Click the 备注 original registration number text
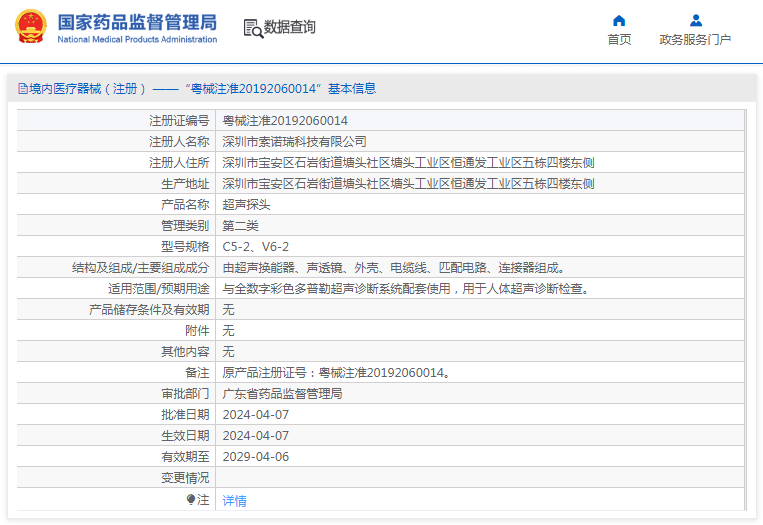Screen dimensions: 763x525 [336, 373]
